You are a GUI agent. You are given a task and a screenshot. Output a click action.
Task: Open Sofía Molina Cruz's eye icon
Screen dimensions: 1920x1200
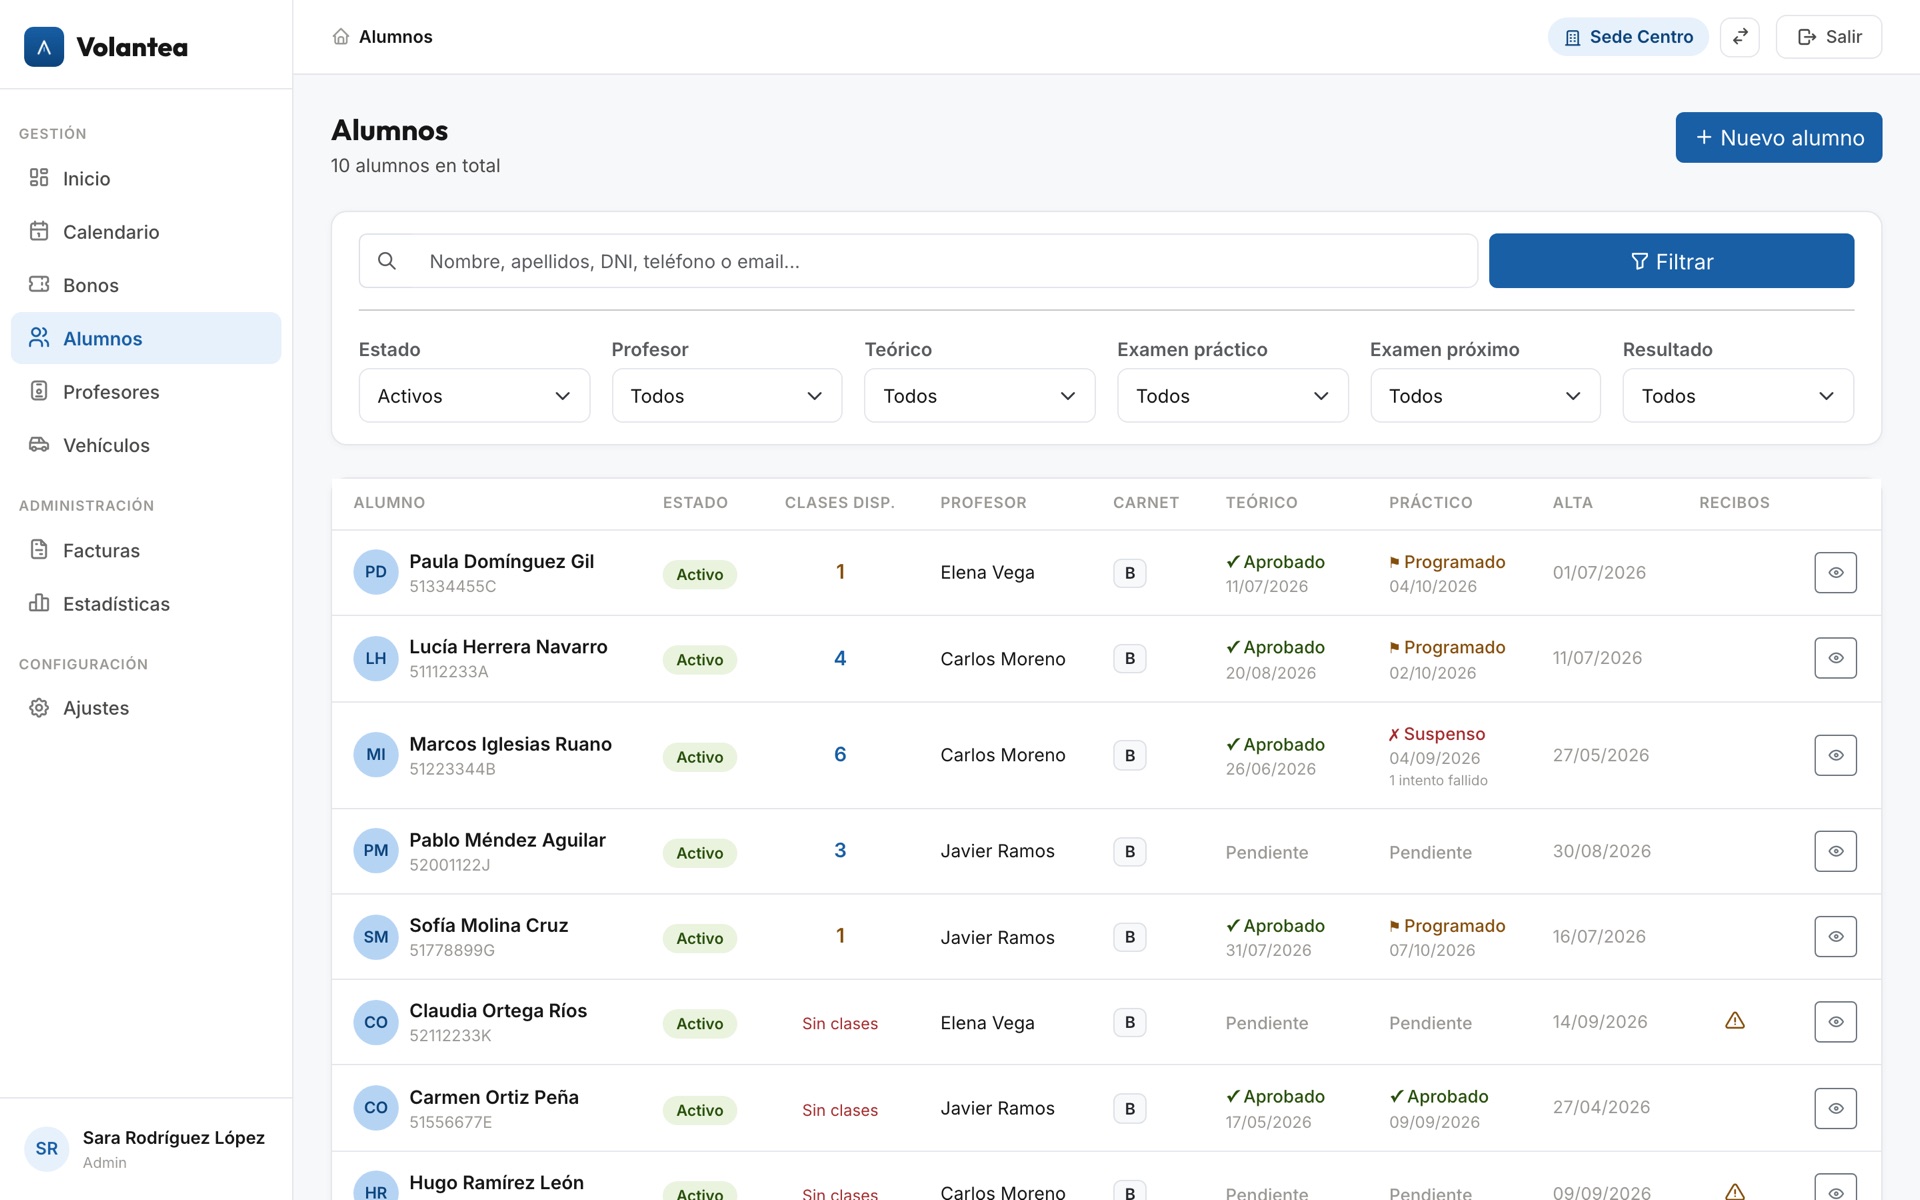[x=1836, y=937]
